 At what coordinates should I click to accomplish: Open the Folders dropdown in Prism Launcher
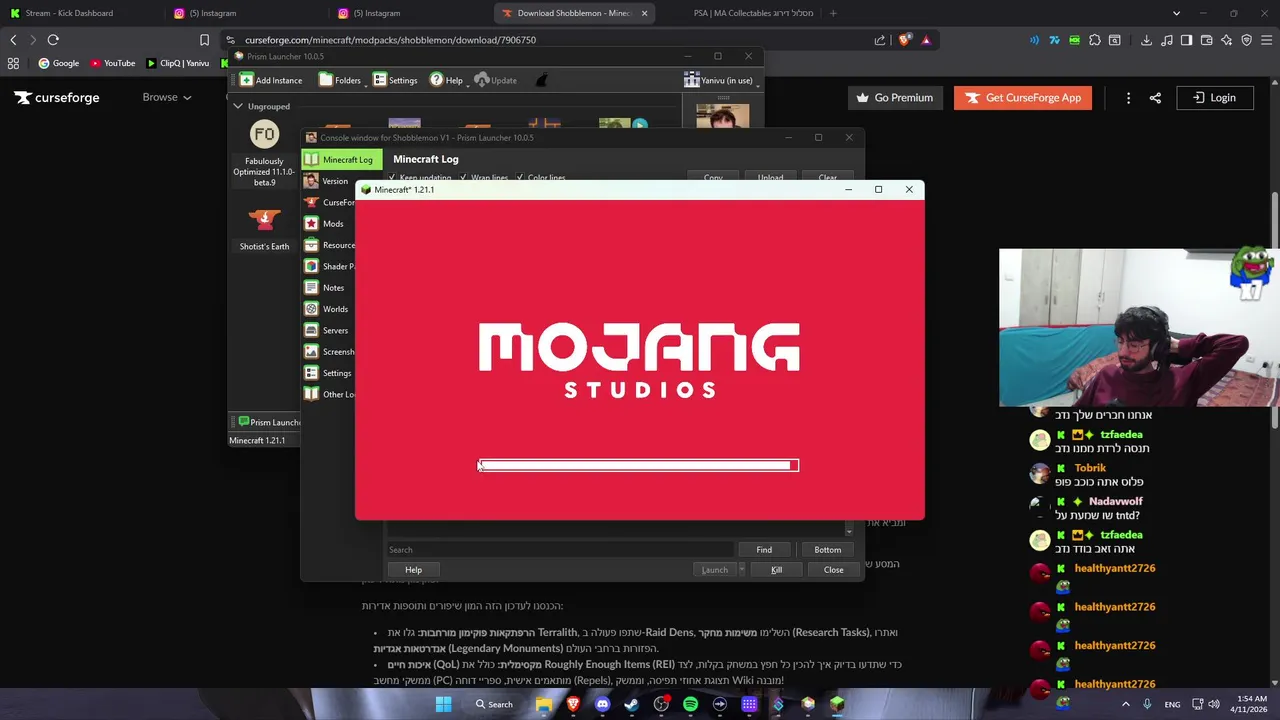pos(341,80)
